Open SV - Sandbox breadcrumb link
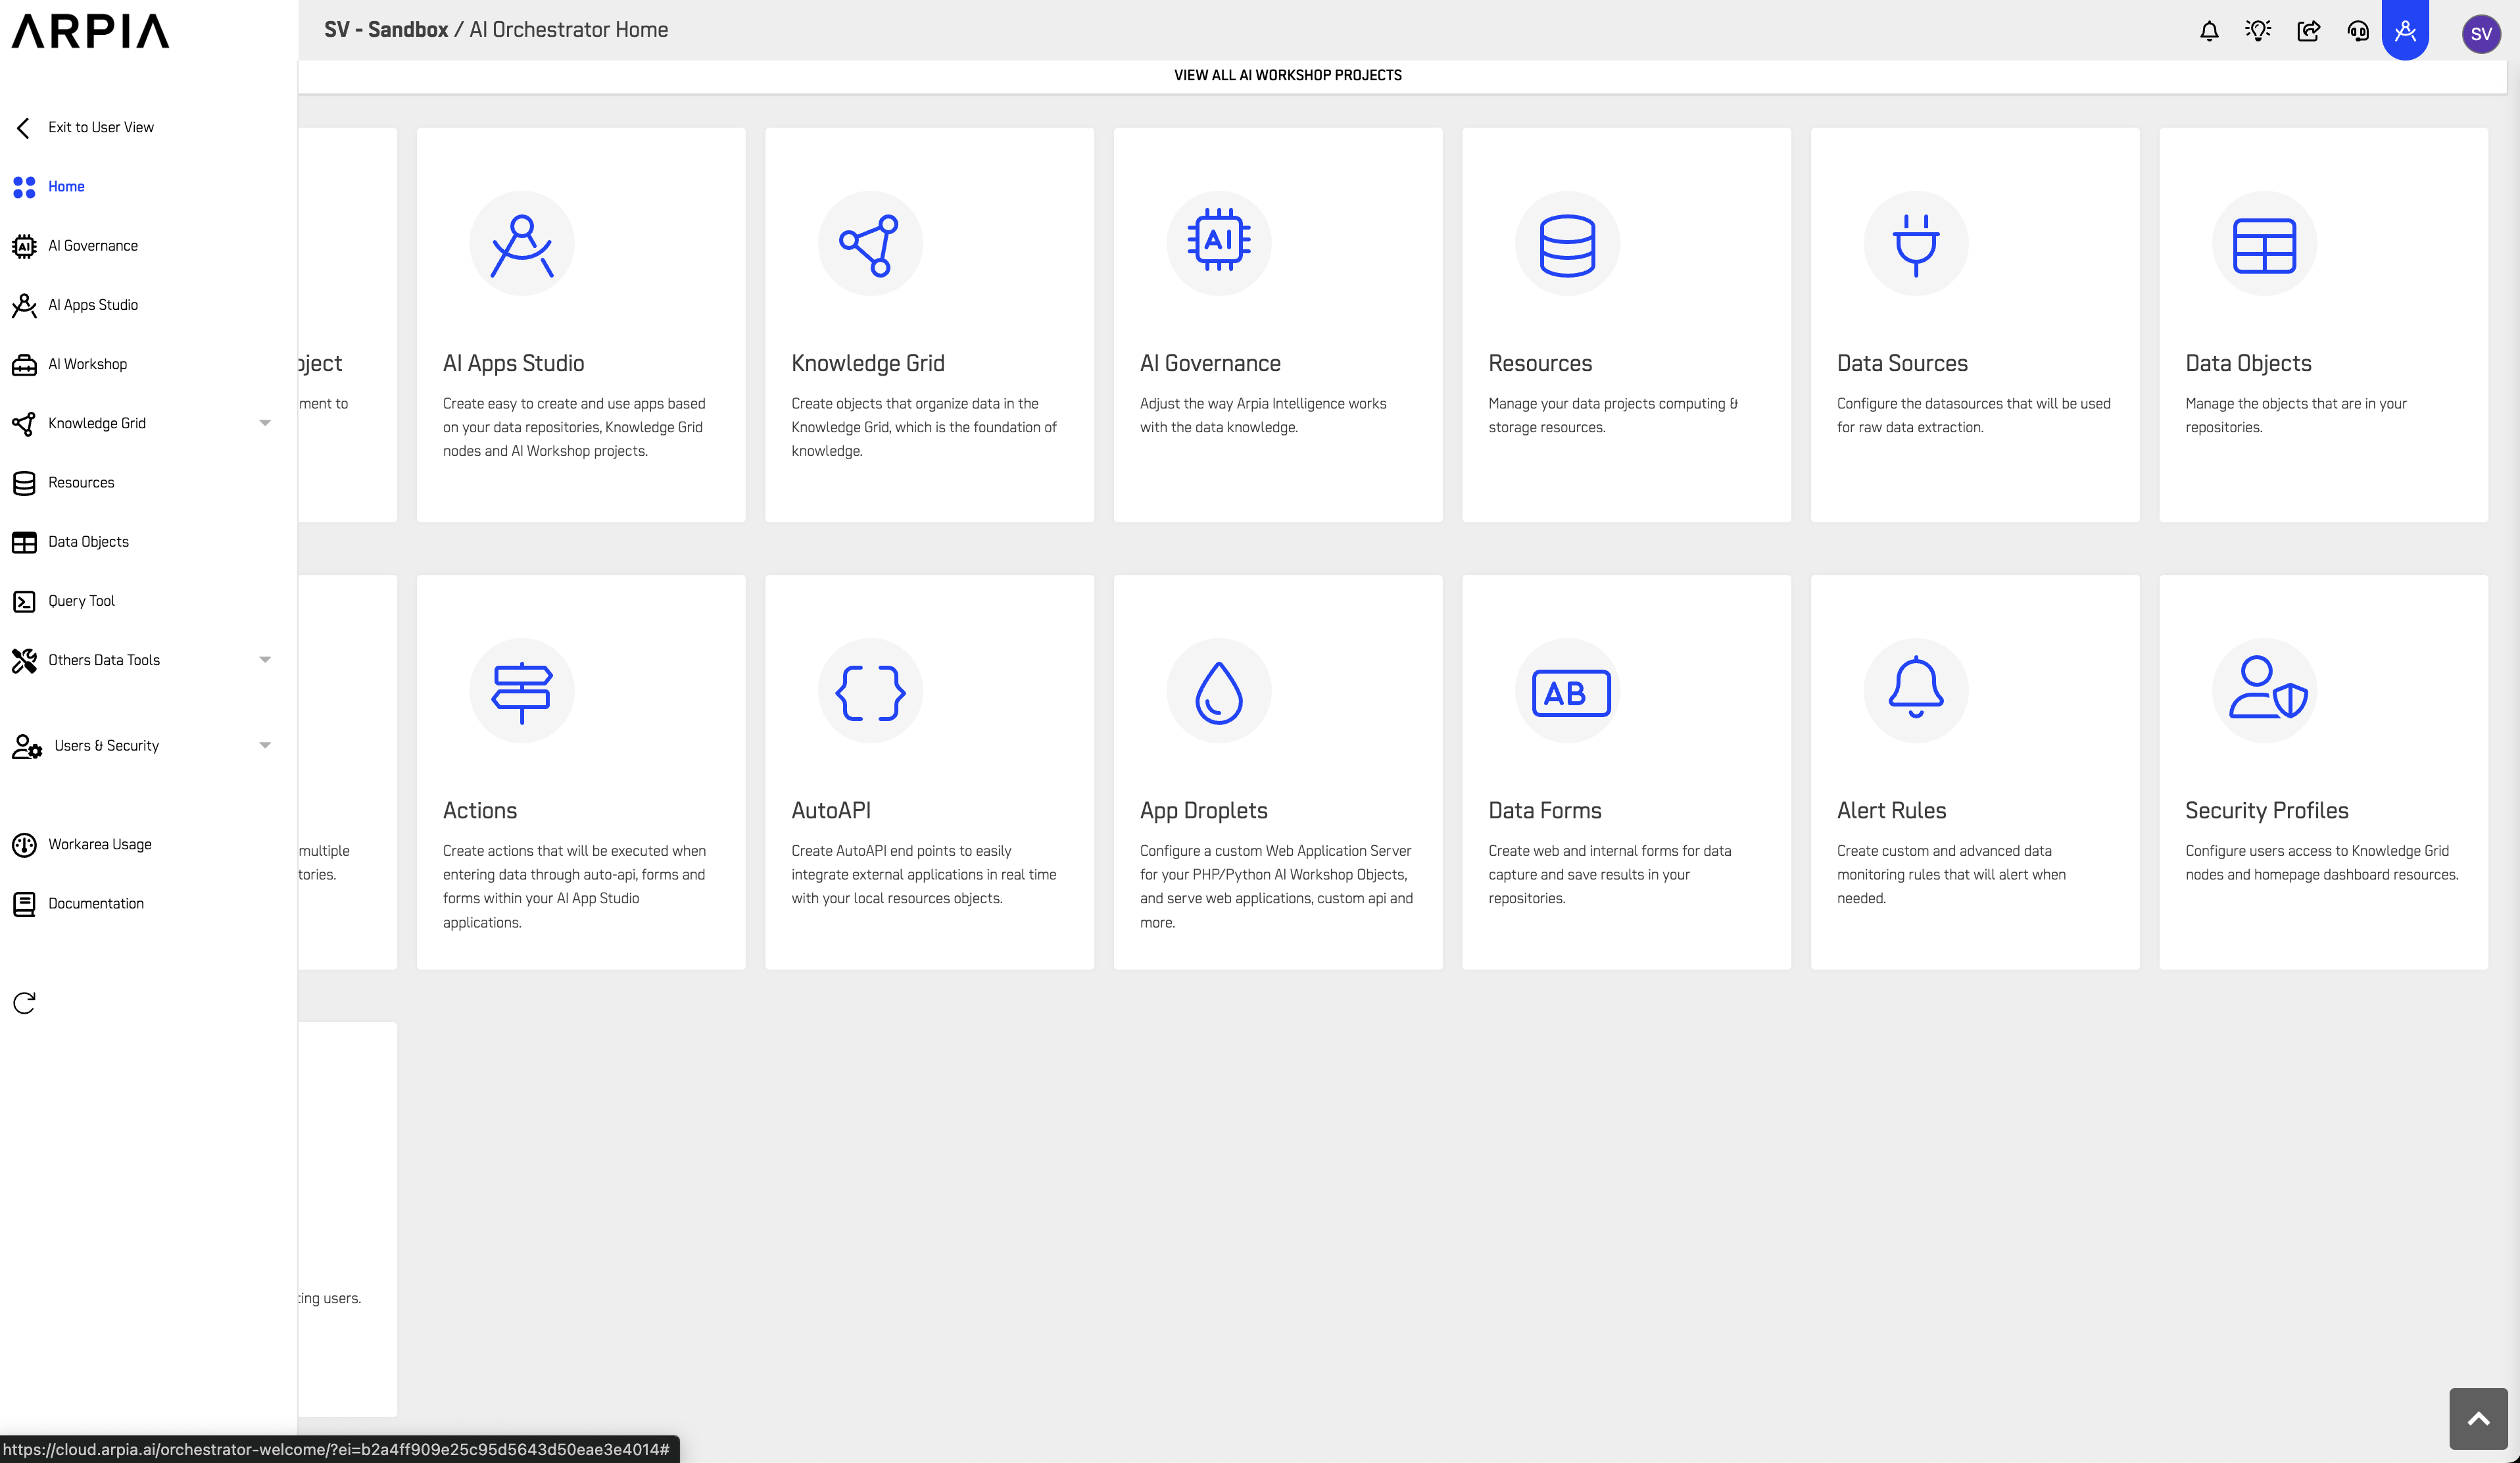Viewport: 2520px width, 1463px height. [x=386, y=30]
